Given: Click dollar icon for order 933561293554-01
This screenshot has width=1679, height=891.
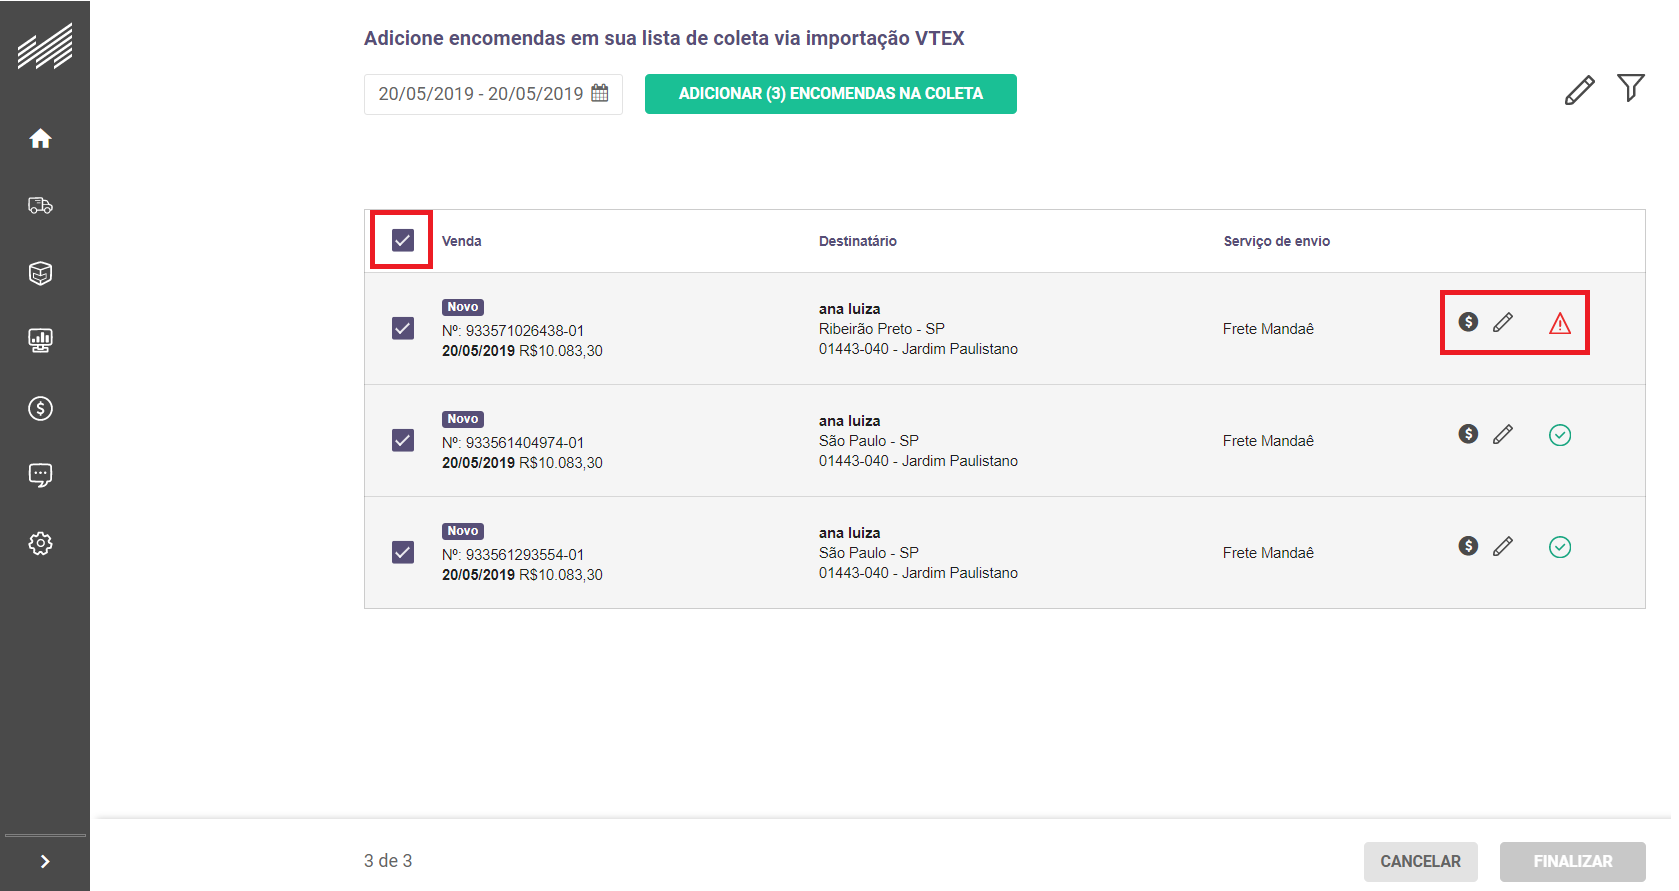Looking at the screenshot, I should click(x=1467, y=546).
